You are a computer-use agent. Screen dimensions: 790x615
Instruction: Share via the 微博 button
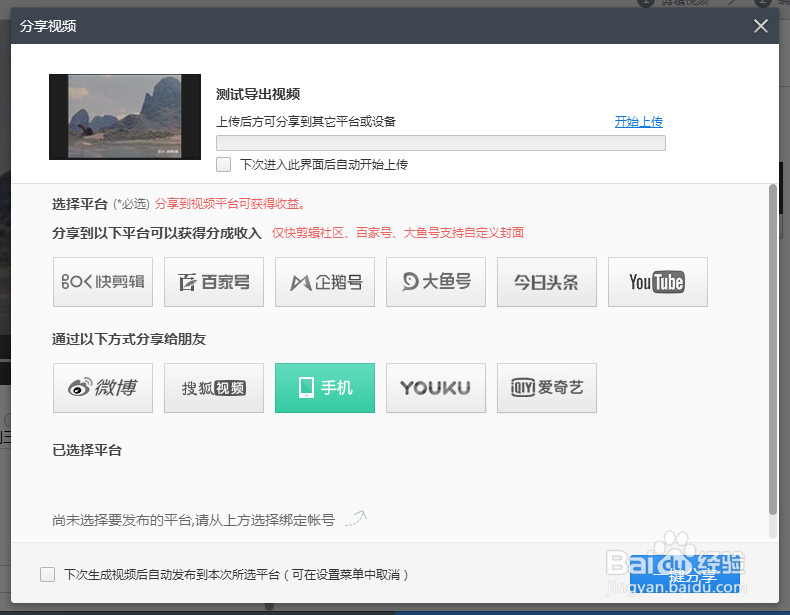point(103,388)
